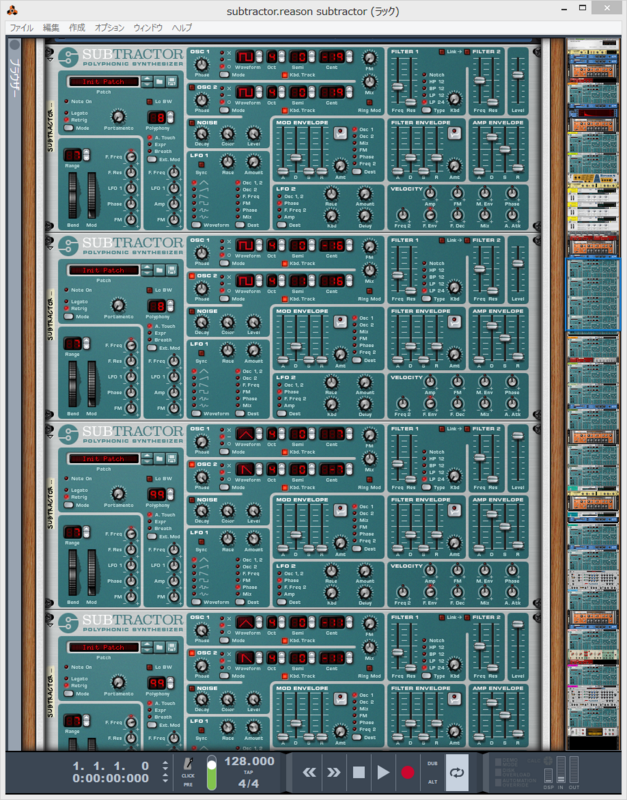Image resolution: width=627 pixels, height=800 pixels.
Task: Open the 編集 menu
Action: pyautogui.click(x=51, y=28)
